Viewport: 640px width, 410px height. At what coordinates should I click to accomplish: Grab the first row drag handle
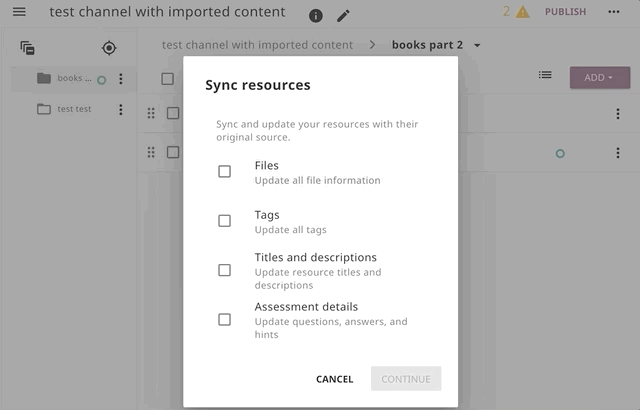[151, 113]
